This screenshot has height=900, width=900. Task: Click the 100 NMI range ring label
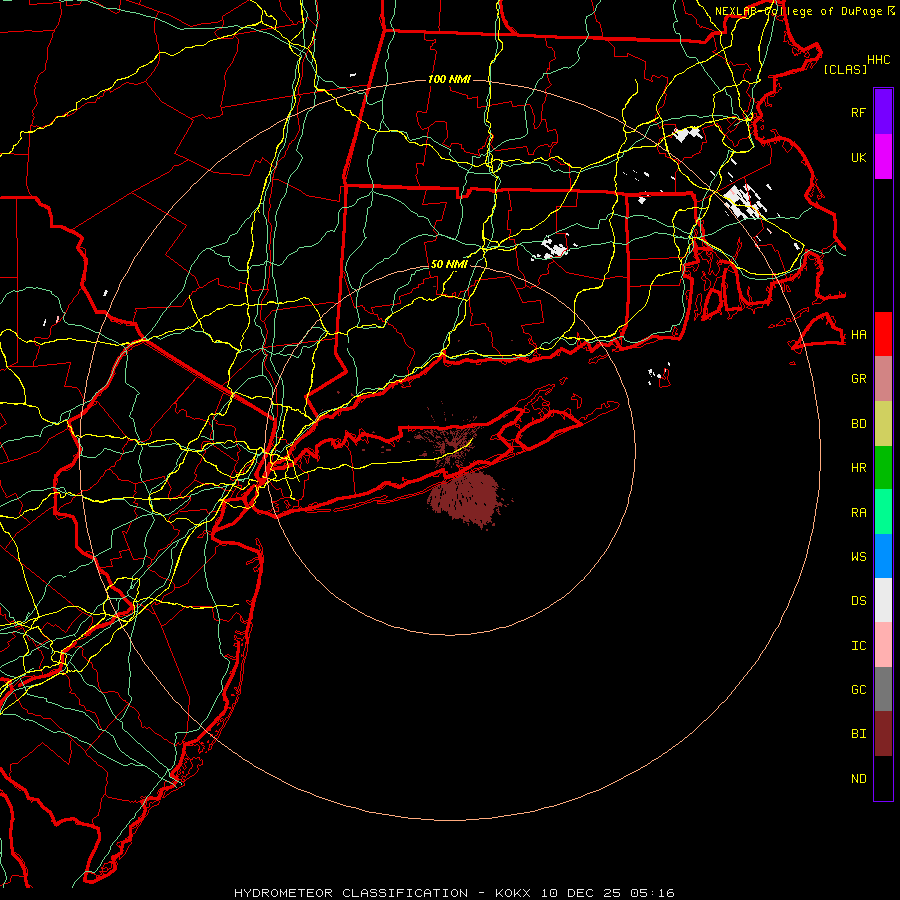449,79
